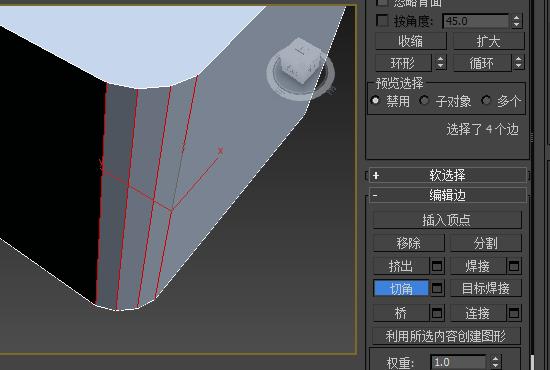This screenshot has width=550, height=370.
Task: Click the 焊接 (Weld) button
Action: (x=478, y=266)
